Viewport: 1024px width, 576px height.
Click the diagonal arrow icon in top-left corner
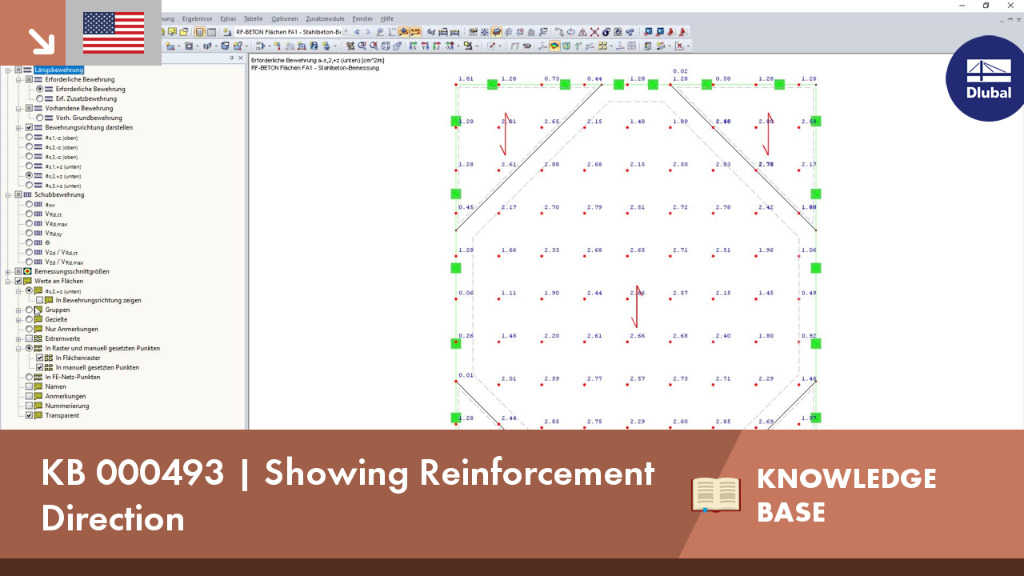tap(41, 41)
